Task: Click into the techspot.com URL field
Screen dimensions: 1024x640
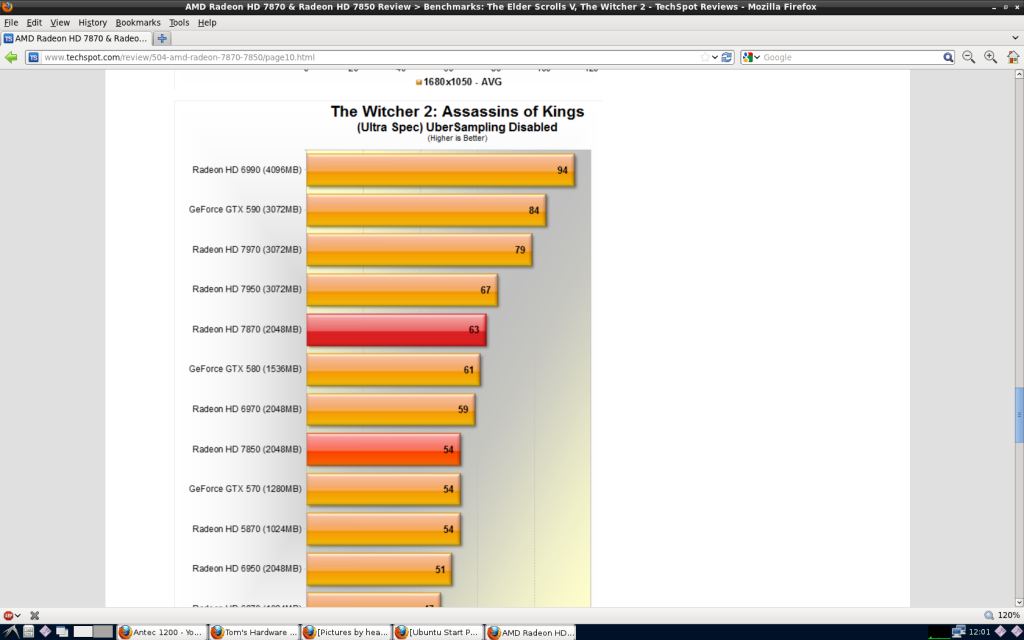Action: [x=369, y=57]
